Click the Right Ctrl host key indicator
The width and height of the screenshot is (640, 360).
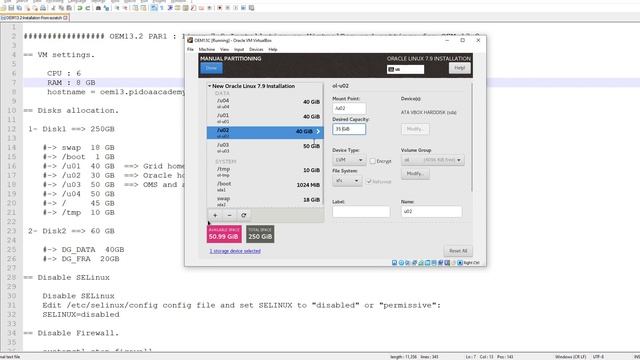point(471,263)
